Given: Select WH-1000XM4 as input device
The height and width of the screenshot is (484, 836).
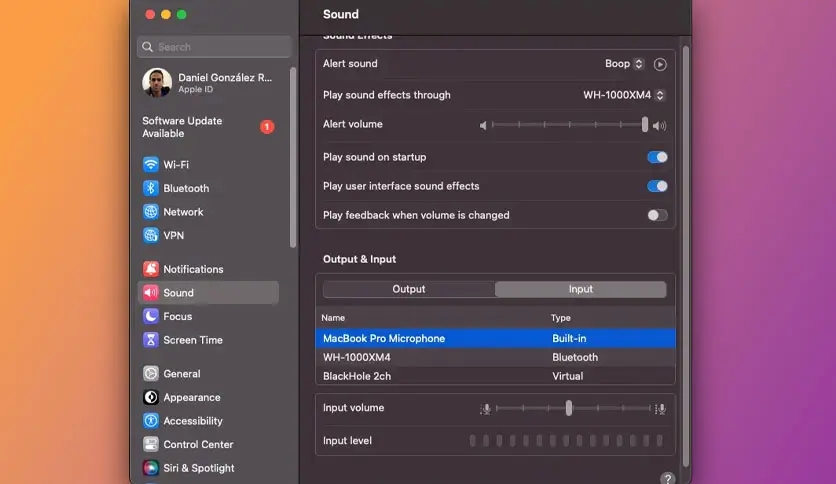Looking at the screenshot, I should pyautogui.click(x=495, y=357).
